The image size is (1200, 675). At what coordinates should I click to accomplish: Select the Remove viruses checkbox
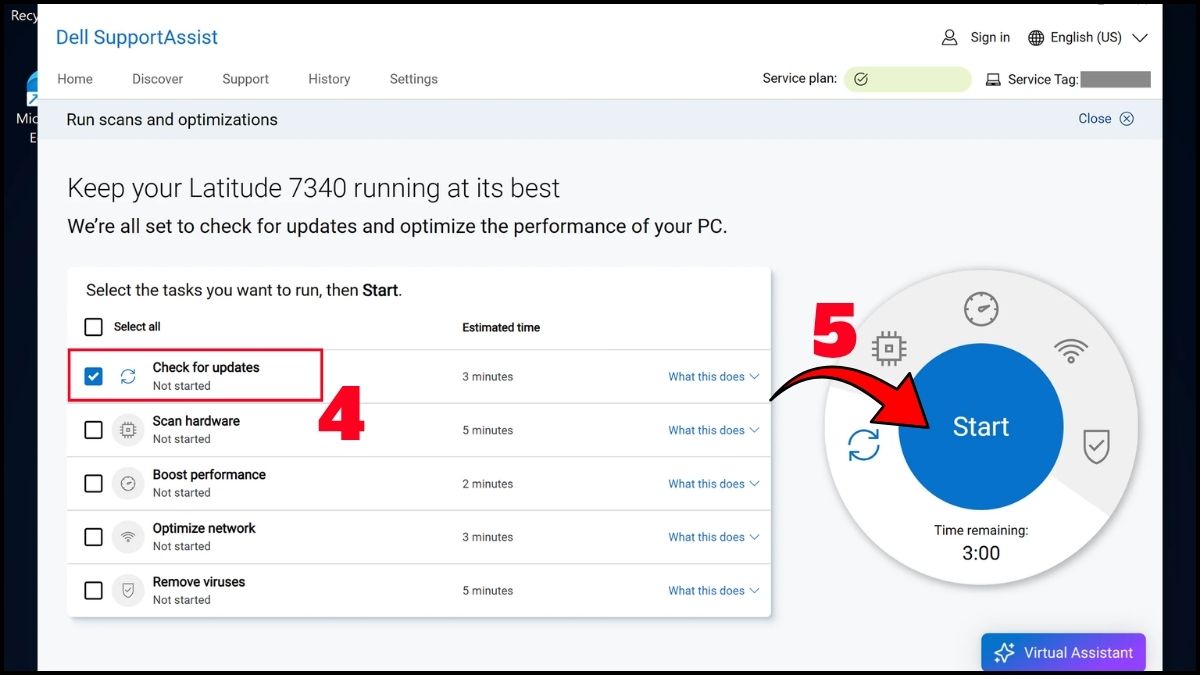pyautogui.click(x=93, y=591)
